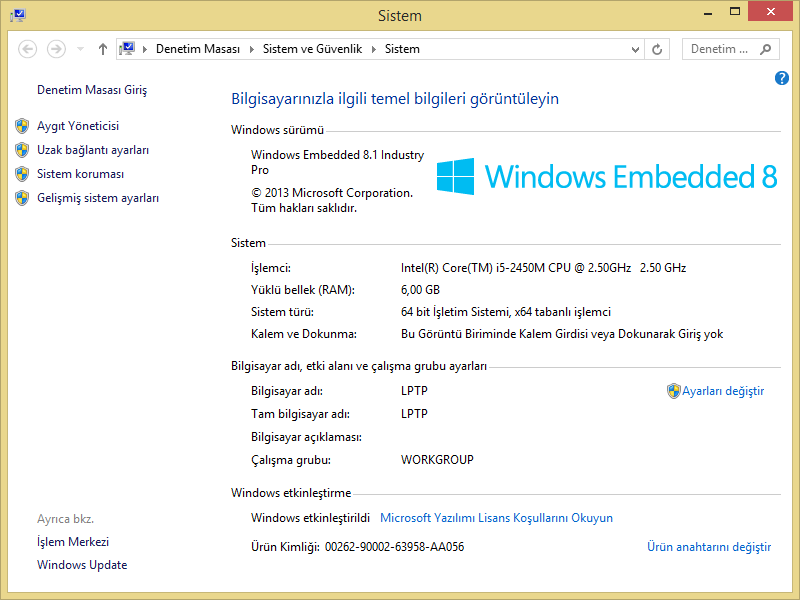Screen dimensions: 800x600
Task: Click the Back navigation arrow
Action: coord(28,49)
